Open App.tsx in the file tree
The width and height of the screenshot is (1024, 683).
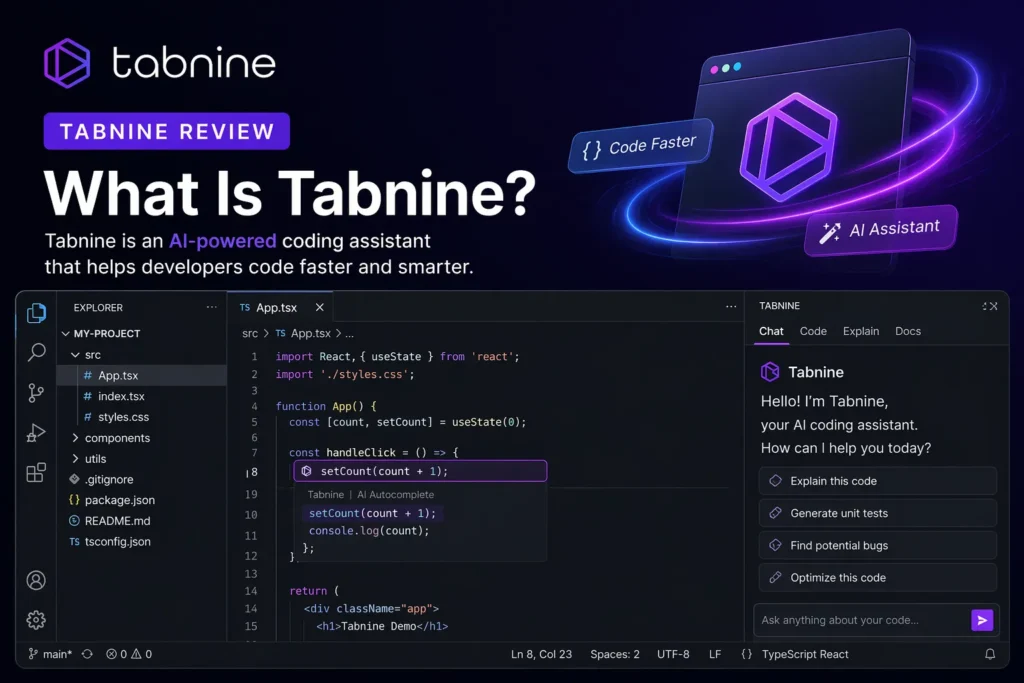click(142, 375)
